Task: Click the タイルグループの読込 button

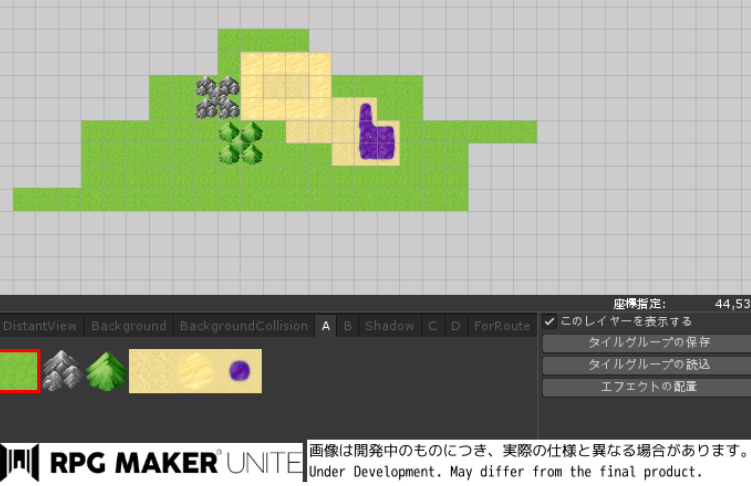Action: 648,365
